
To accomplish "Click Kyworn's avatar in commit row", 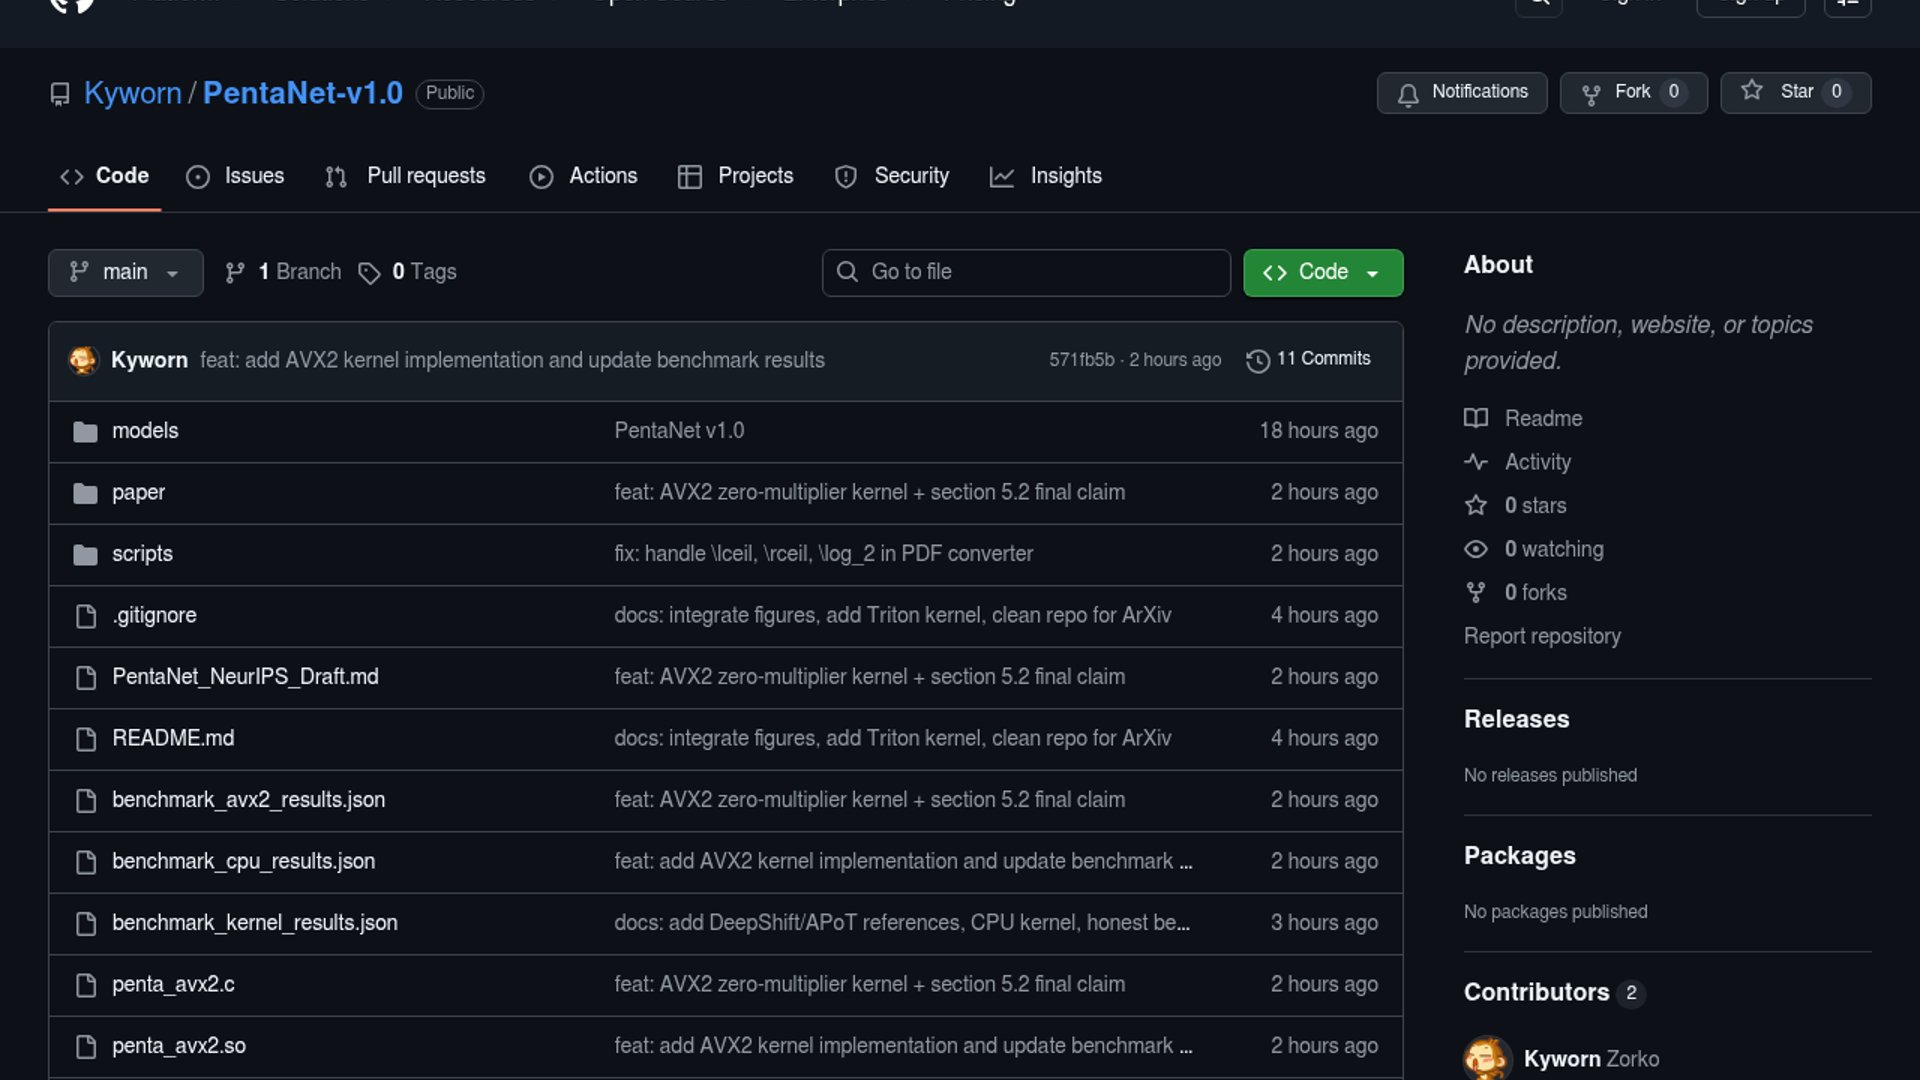I will tap(83, 360).
